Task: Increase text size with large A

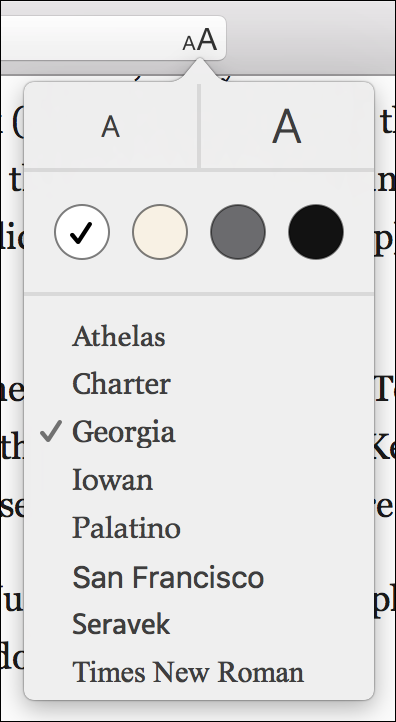Action: pos(287,126)
